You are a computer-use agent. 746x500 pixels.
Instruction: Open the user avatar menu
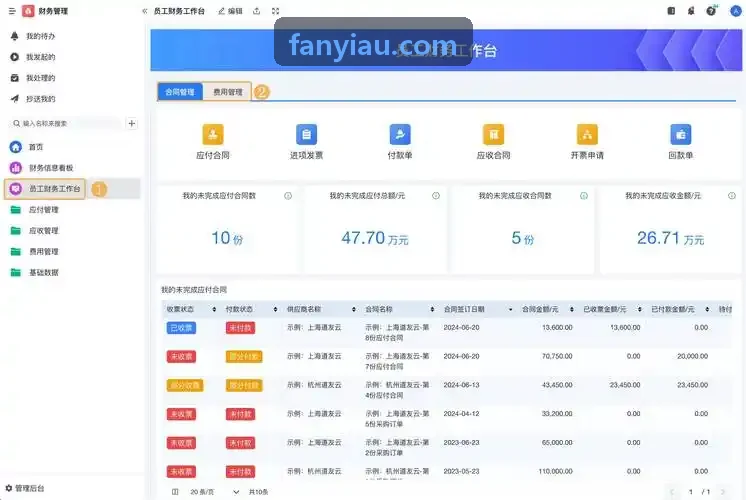(x=736, y=10)
